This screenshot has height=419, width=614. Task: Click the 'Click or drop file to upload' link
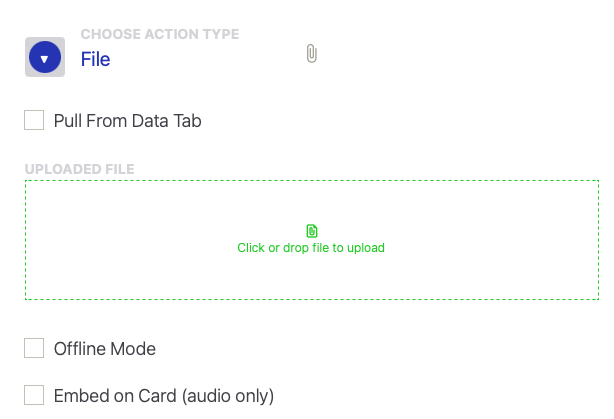[311, 248]
